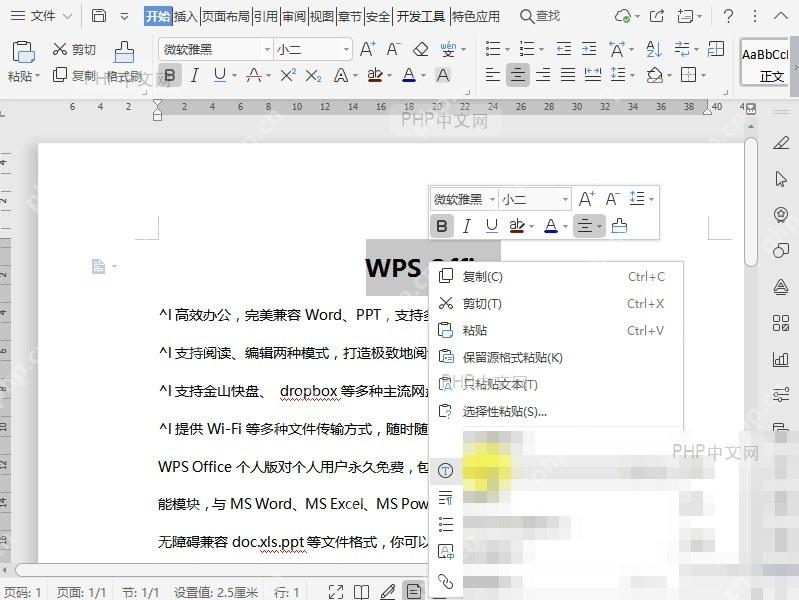
Task: Click the Copy (复制) button in the ribbon
Action: click(74, 75)
